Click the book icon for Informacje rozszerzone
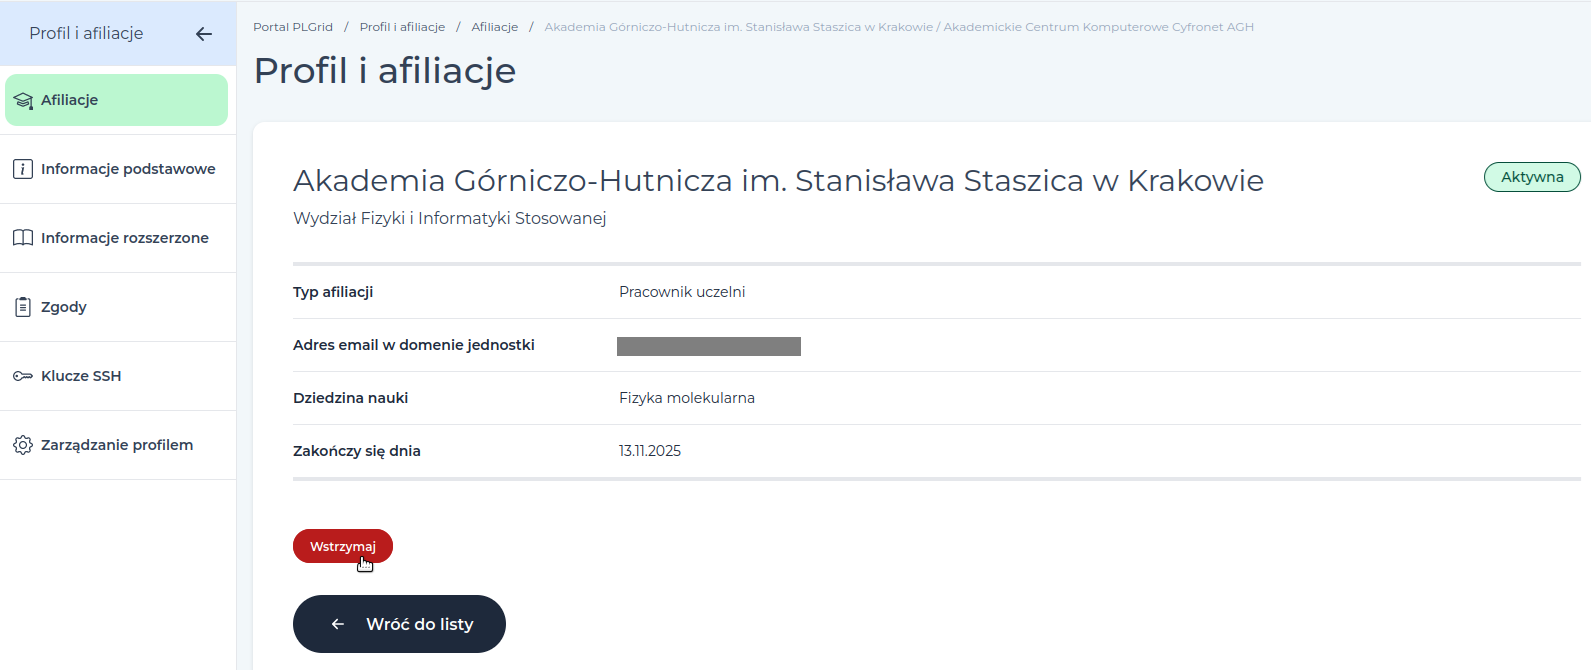 click(23, 238)
